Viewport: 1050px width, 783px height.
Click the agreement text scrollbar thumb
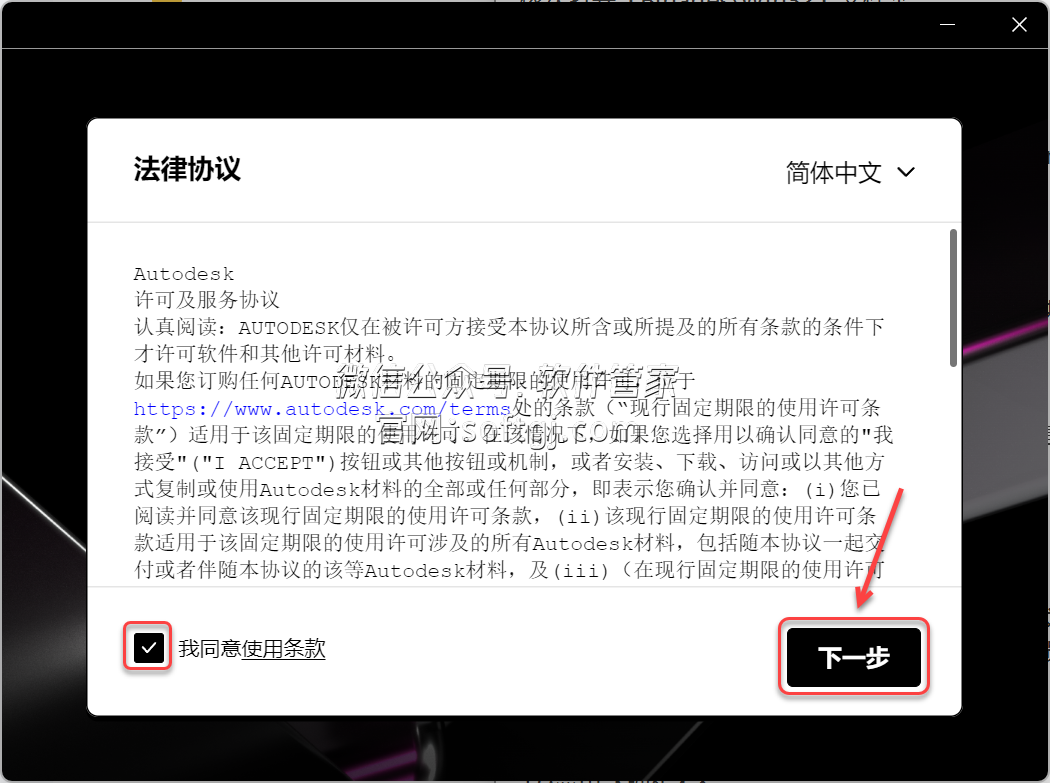[x=953, y=298]
